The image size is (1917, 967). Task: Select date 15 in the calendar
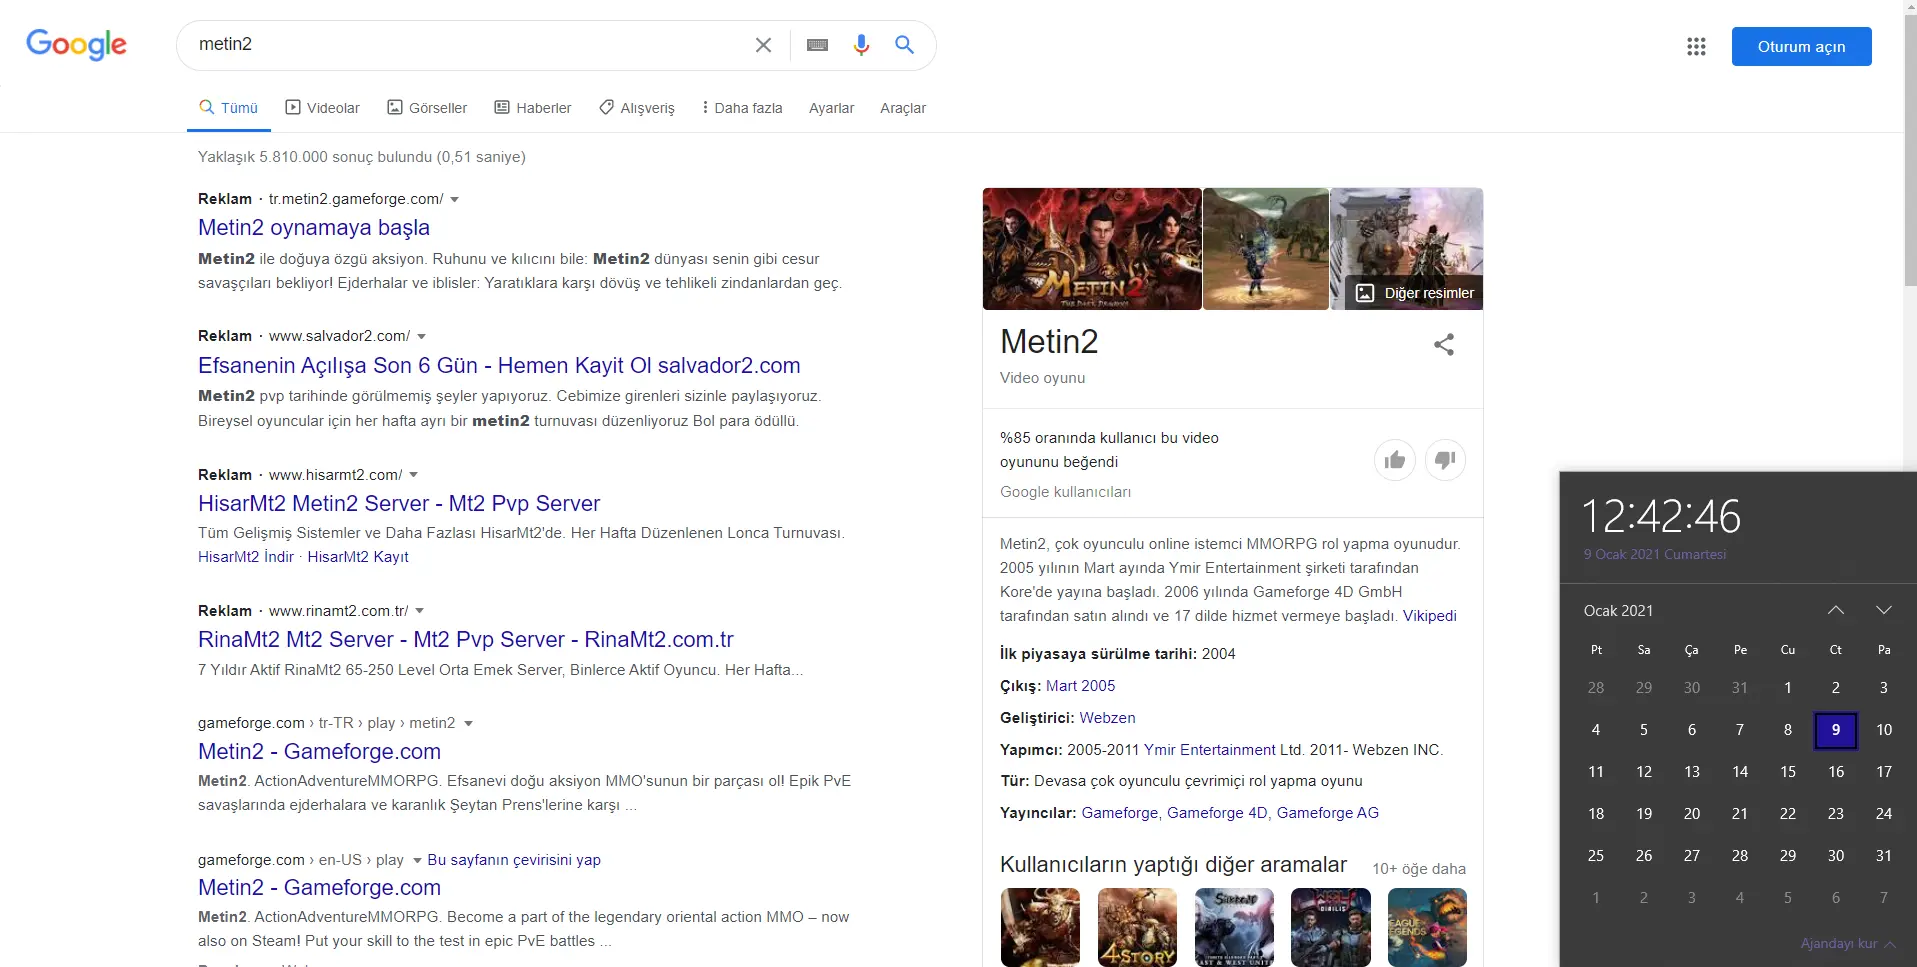[x=1788, y=772]
